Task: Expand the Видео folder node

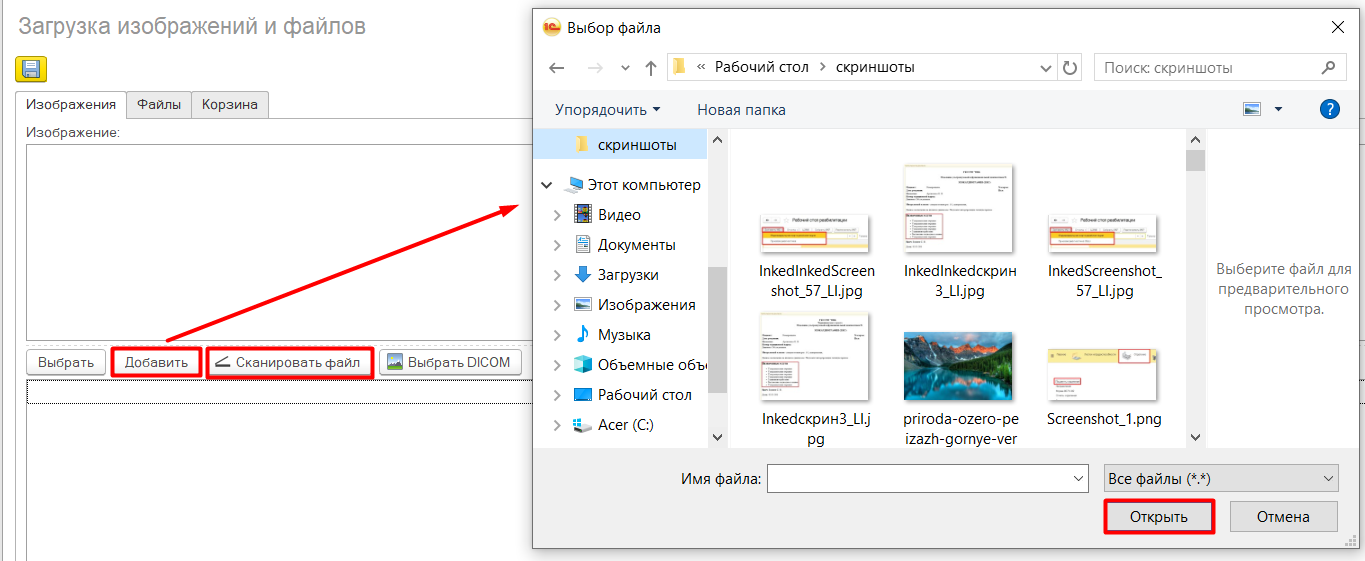Action: click(x=557, y=215)
